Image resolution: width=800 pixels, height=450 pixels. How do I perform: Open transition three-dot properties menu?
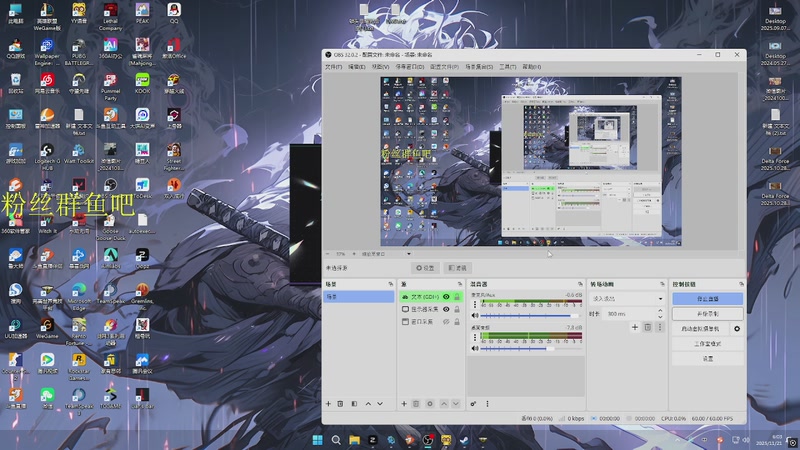[660, 327]
